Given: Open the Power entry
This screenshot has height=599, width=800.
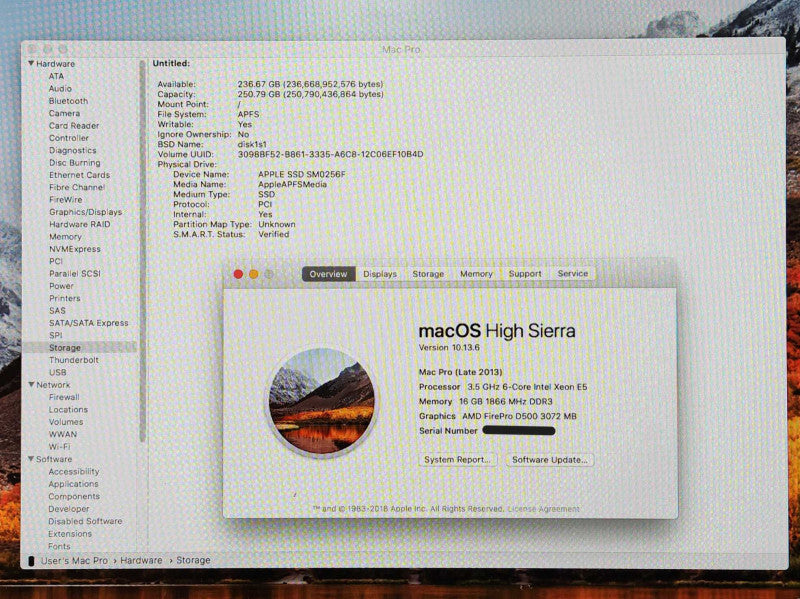Looking at the screenshot, I should [61, 286].
